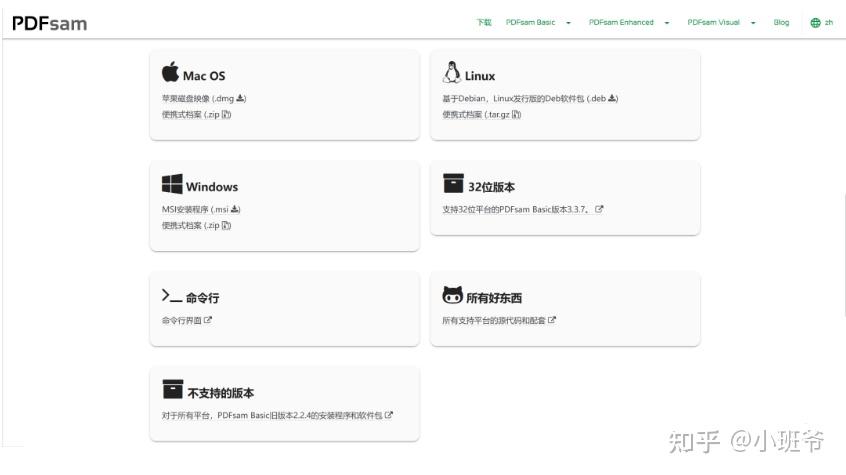Select the zh language label
The height and width of the screenshot is (475, 846).
tap(829, 22)
